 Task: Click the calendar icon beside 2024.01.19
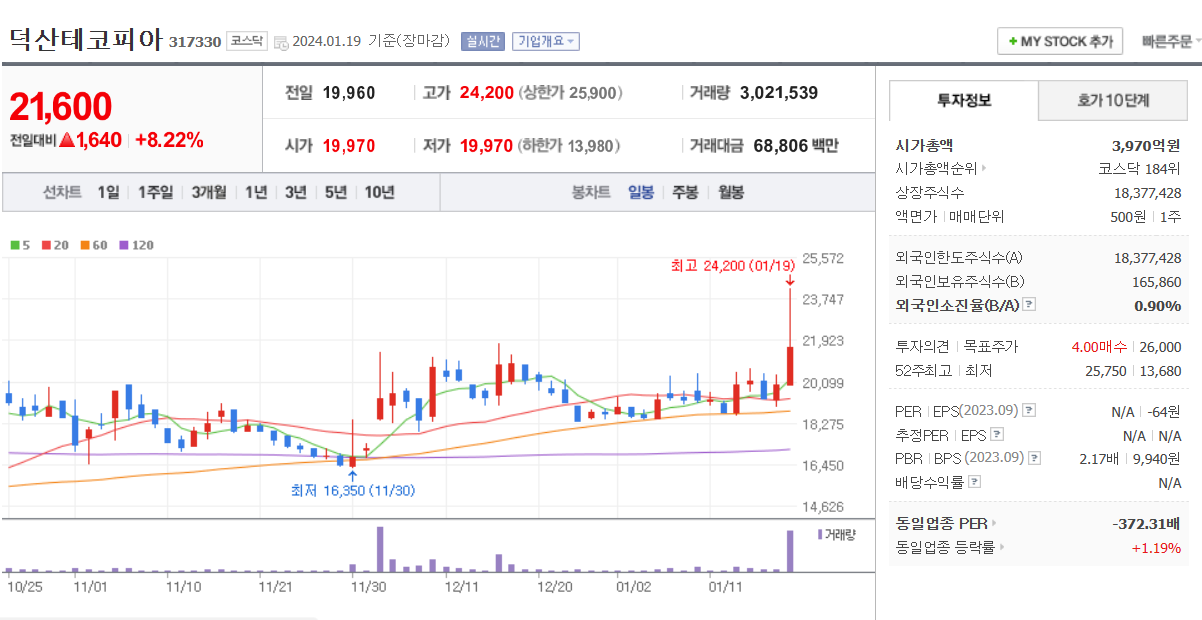(281, 42)
